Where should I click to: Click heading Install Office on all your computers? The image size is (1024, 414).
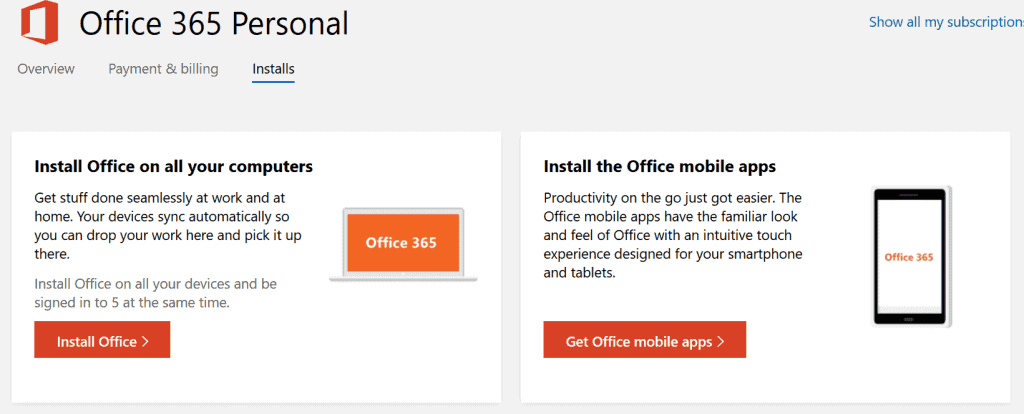[x=174, y=167]
